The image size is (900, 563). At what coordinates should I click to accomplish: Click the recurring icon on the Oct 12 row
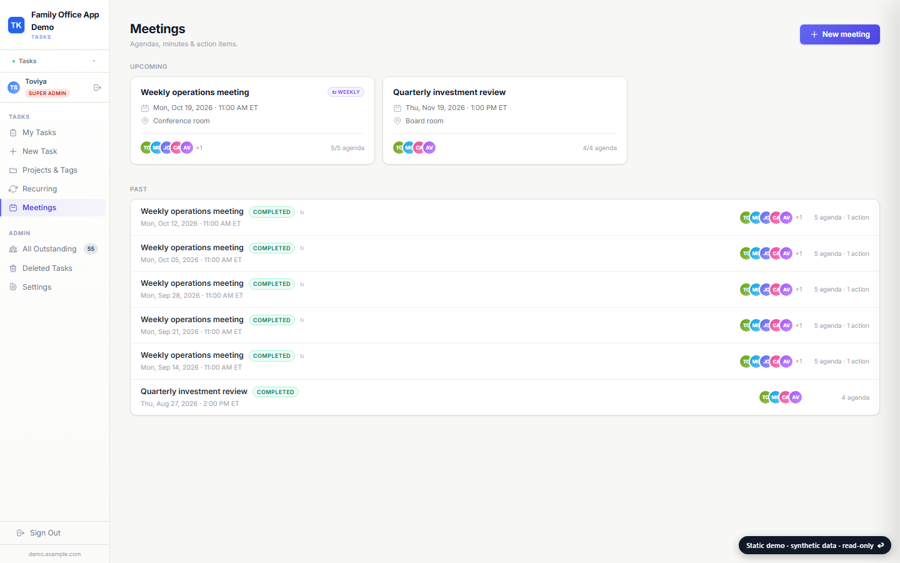pyautogui.click(x=302, y=212)
